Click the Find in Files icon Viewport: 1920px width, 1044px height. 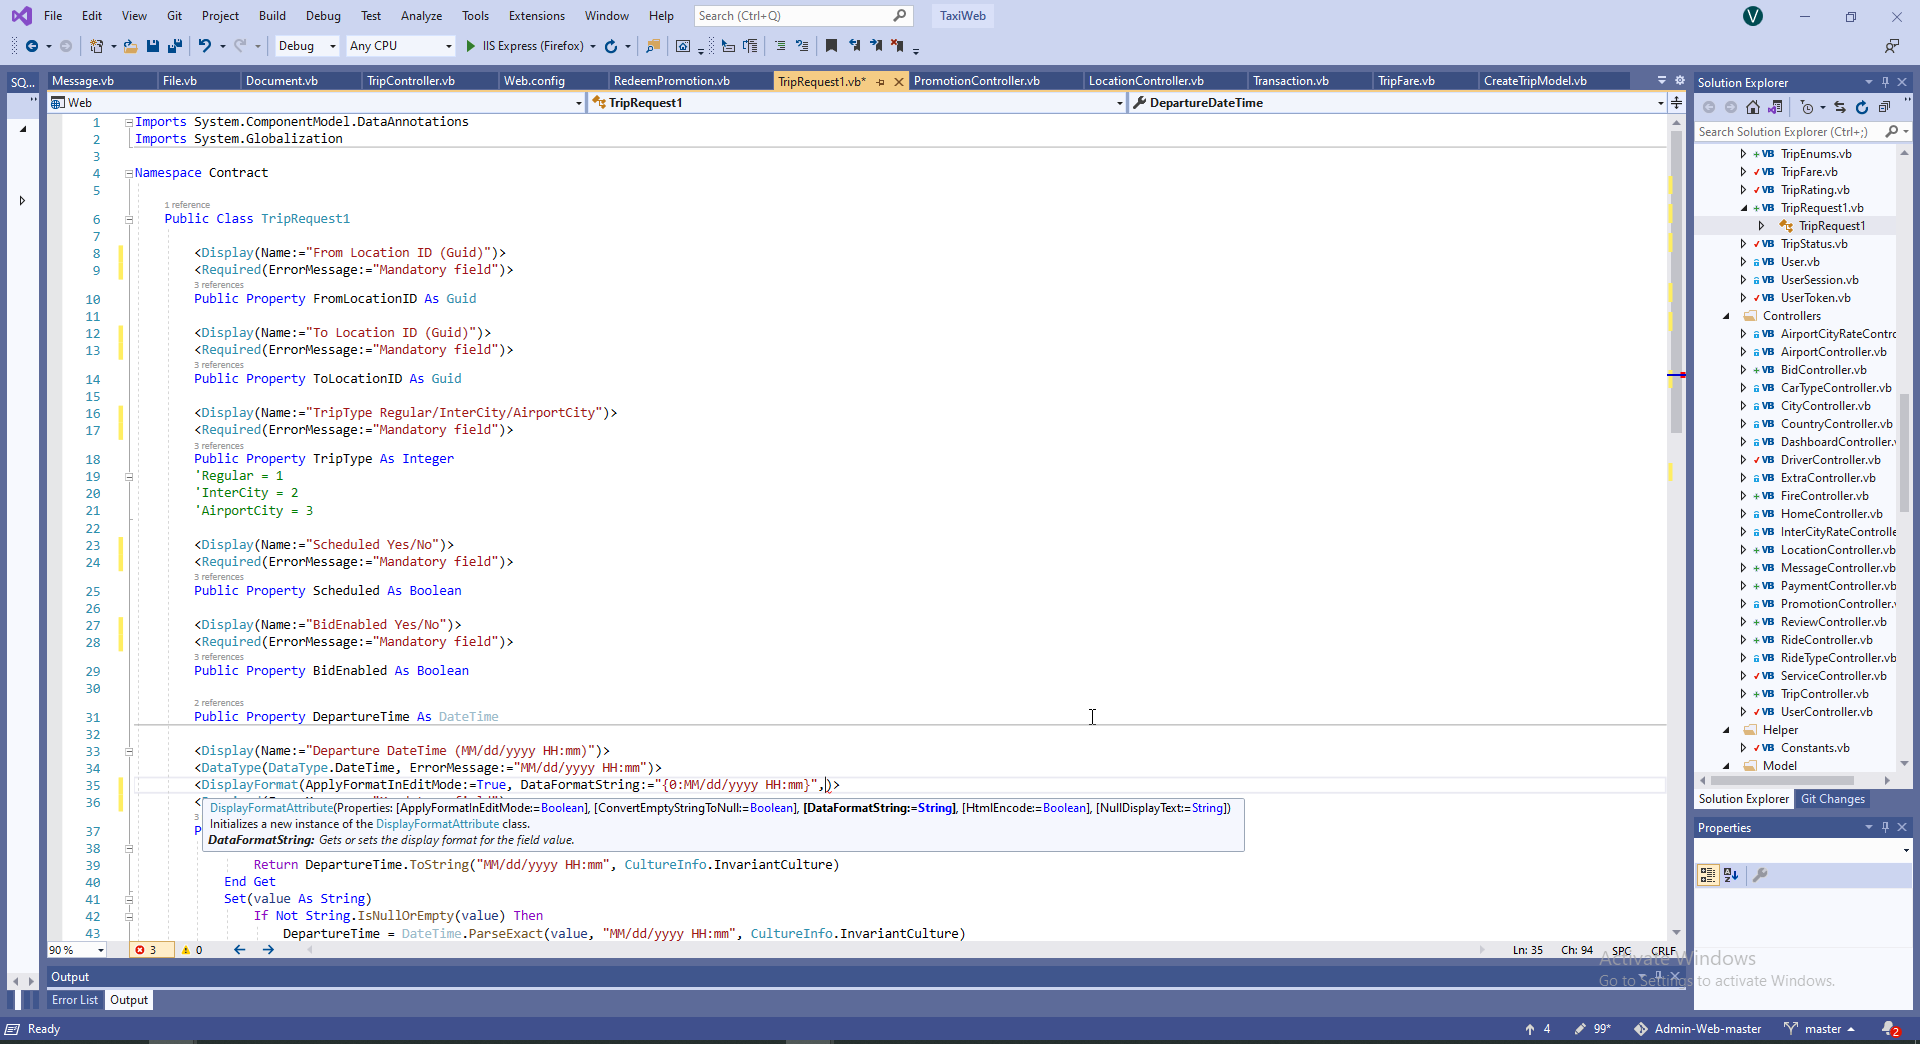point(653,46)
